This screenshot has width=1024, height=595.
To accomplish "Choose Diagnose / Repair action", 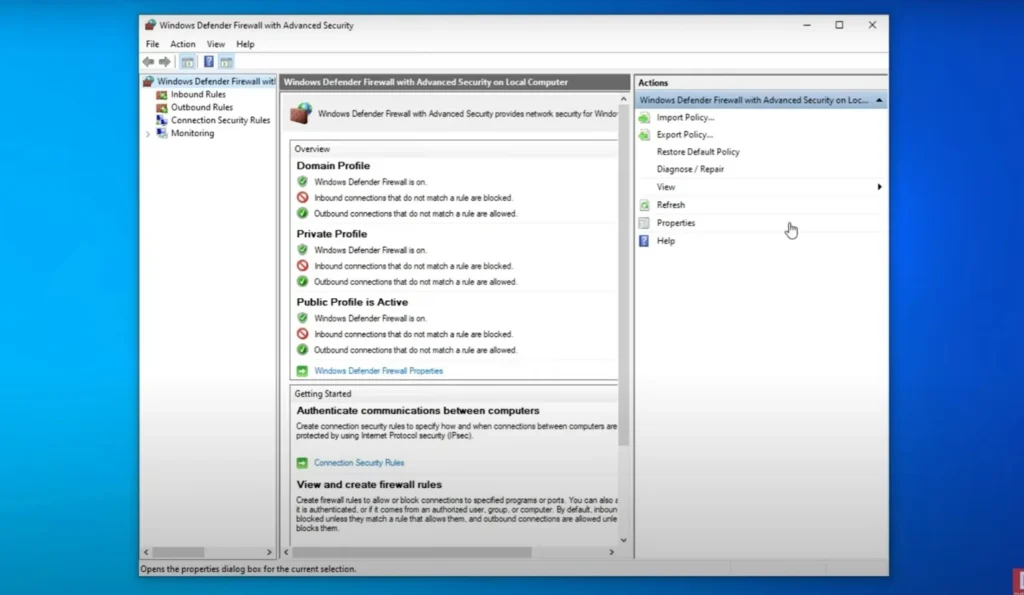I will point(690,169).
